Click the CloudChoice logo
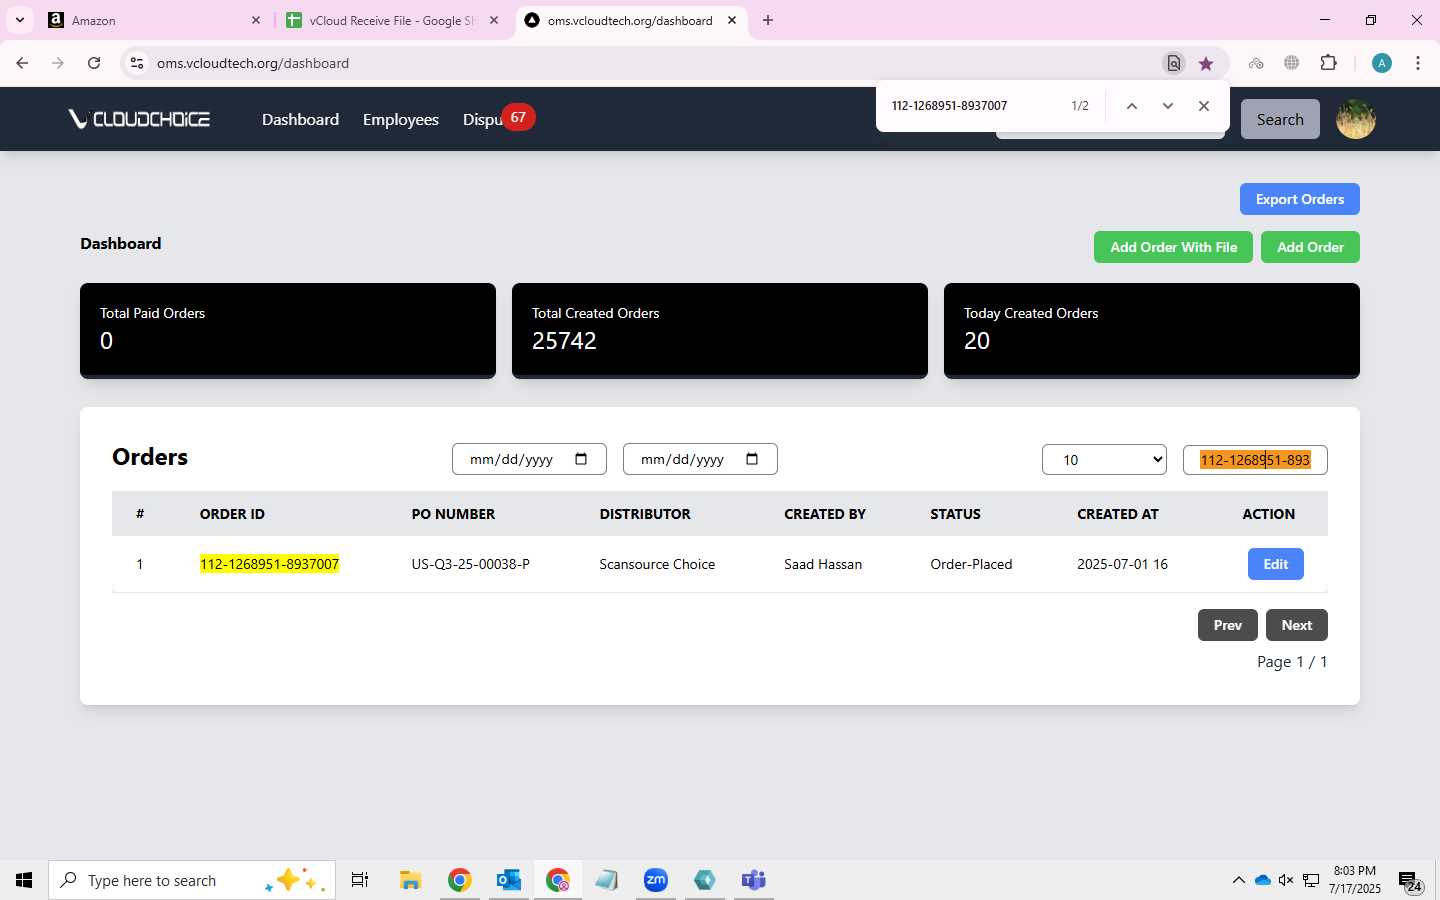 click(139, 119)
